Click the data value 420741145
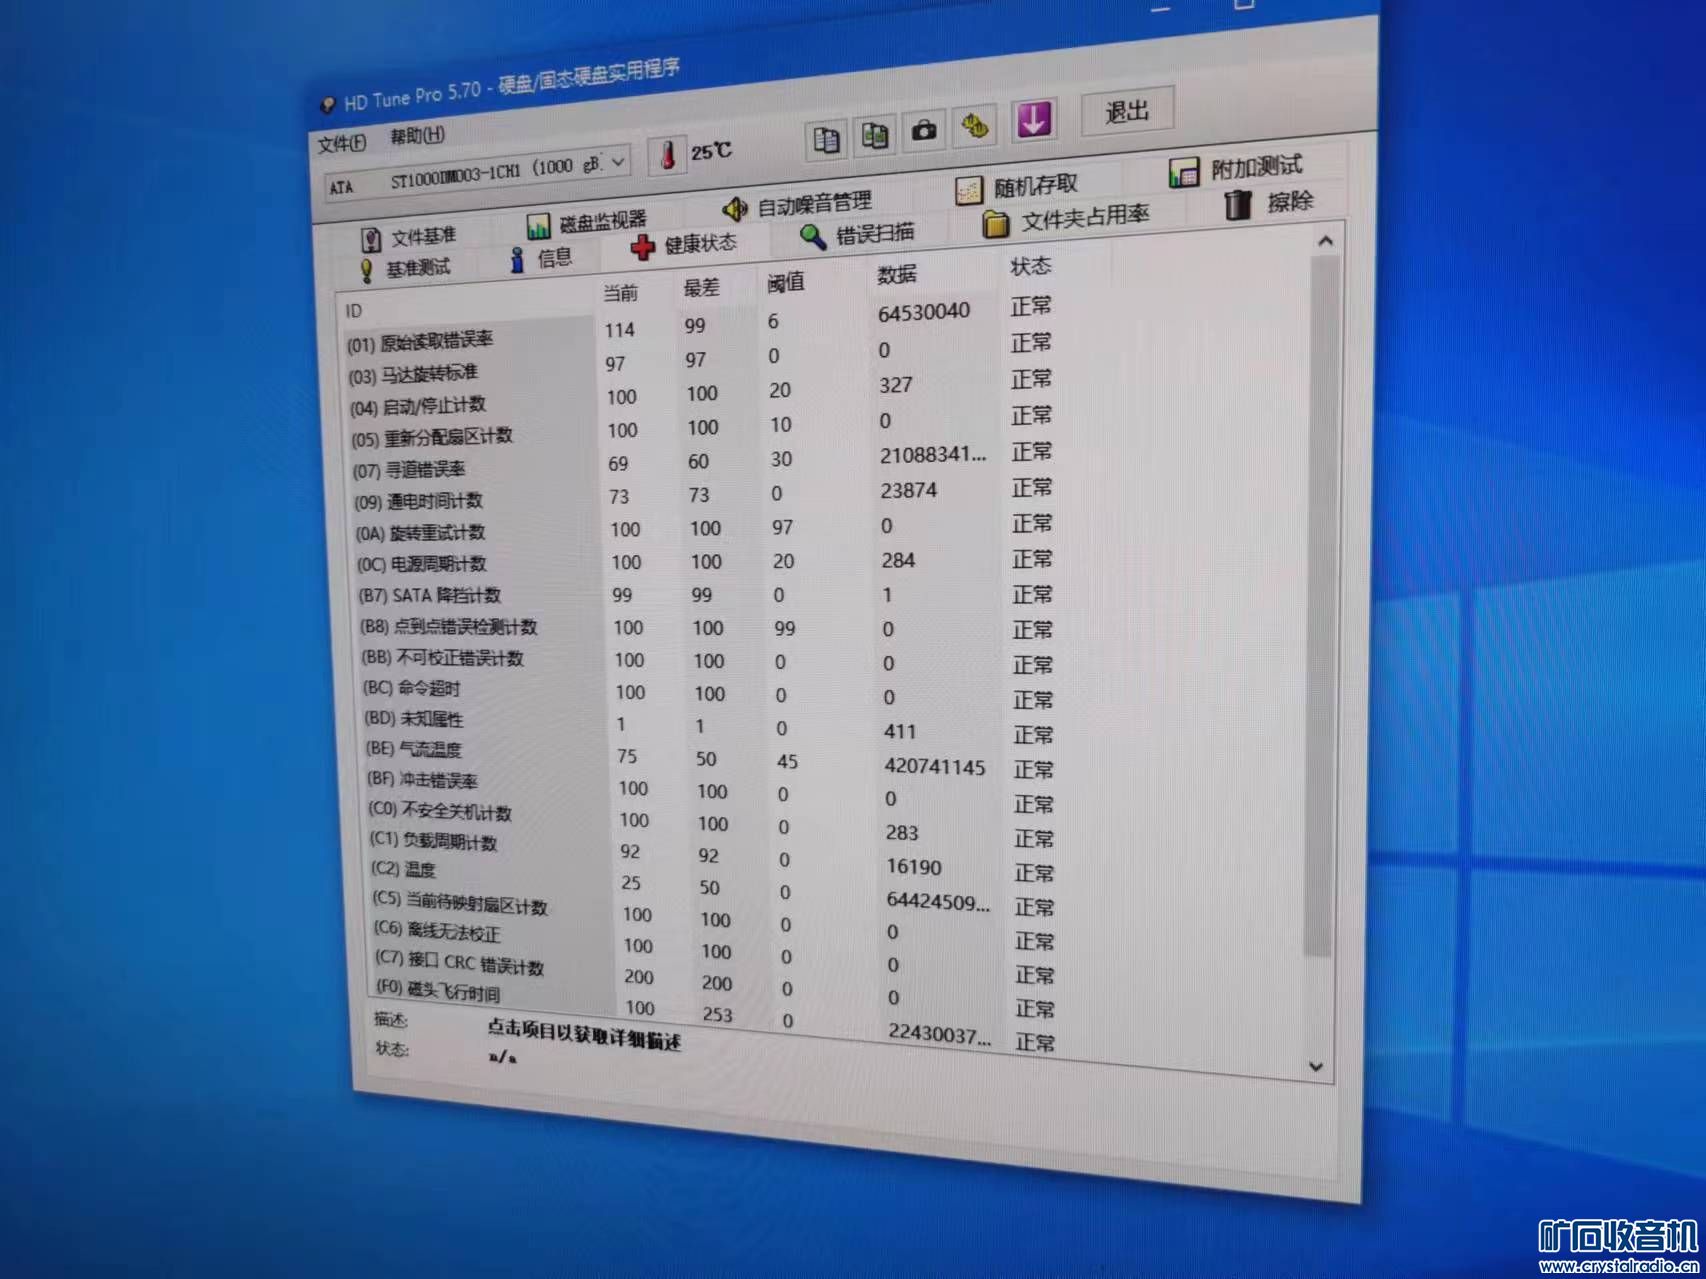1706x1279 pixels. tap(935, 767)
